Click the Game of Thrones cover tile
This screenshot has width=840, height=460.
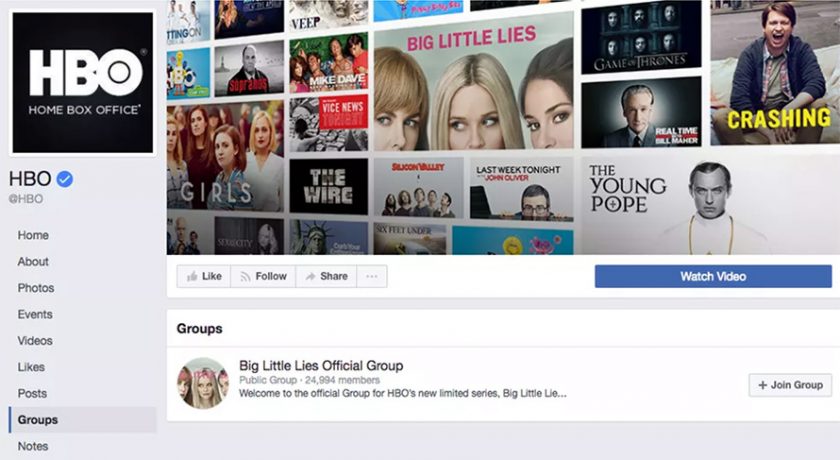coord(641,36)
